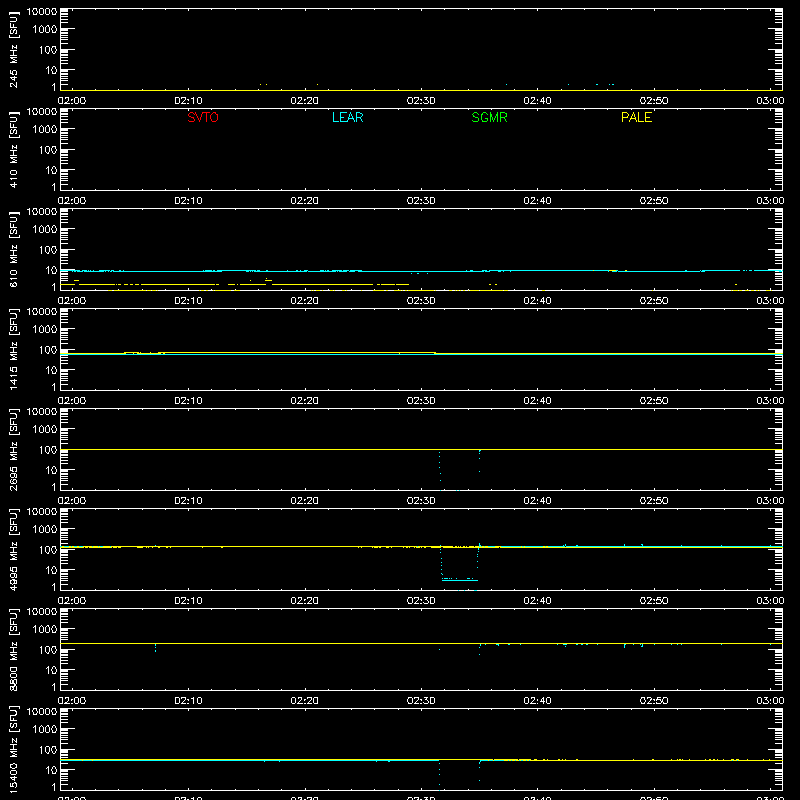
Task: Select the 1415 MHz [SFU] axis label
Action: pos(13,349)
